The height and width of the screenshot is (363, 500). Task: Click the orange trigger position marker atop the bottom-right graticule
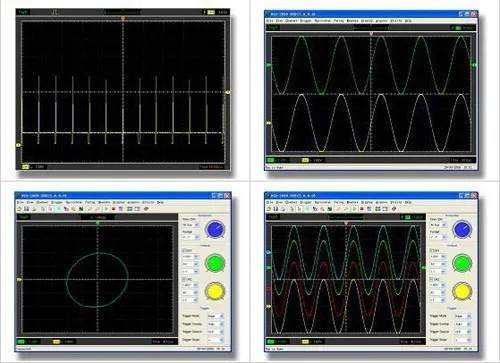[x=346, y=223]
